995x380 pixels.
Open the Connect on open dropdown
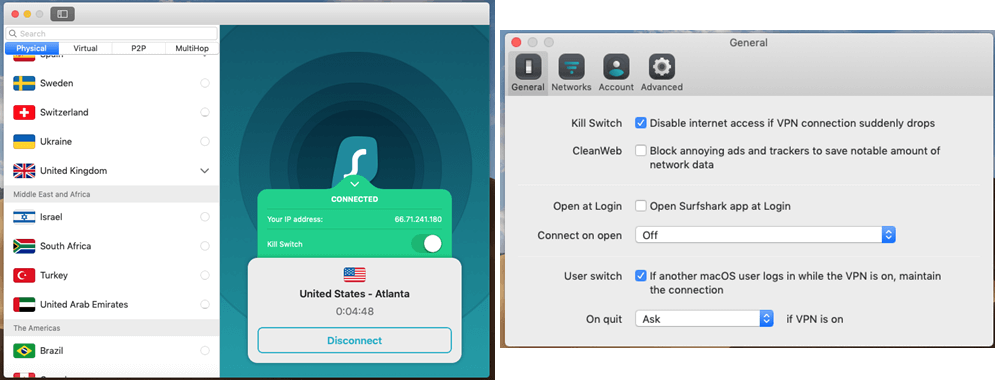click(x=765, y=235)
